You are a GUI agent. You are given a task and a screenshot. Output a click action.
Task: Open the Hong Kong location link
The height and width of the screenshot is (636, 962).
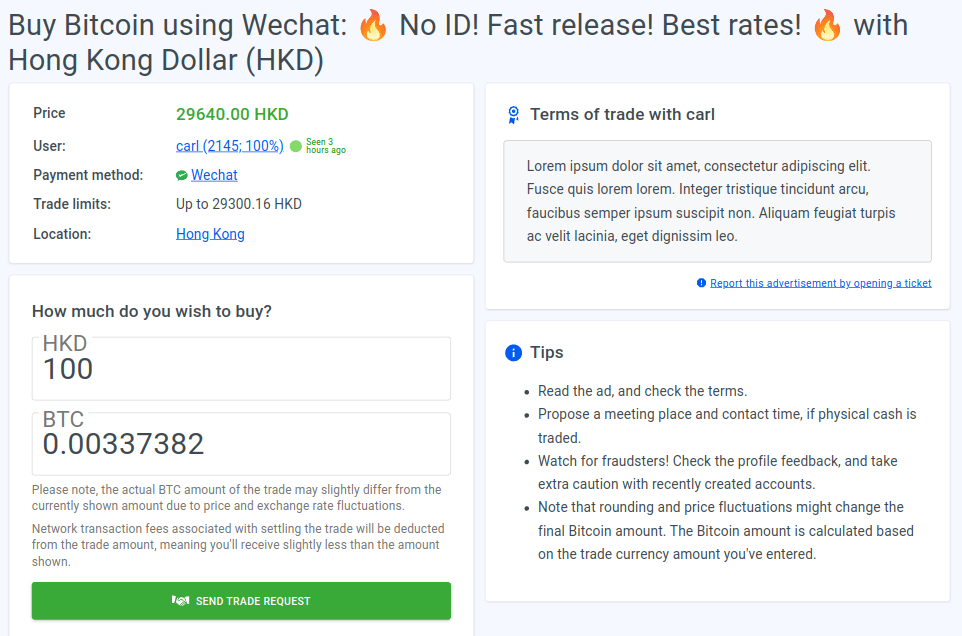pos(210,234)
